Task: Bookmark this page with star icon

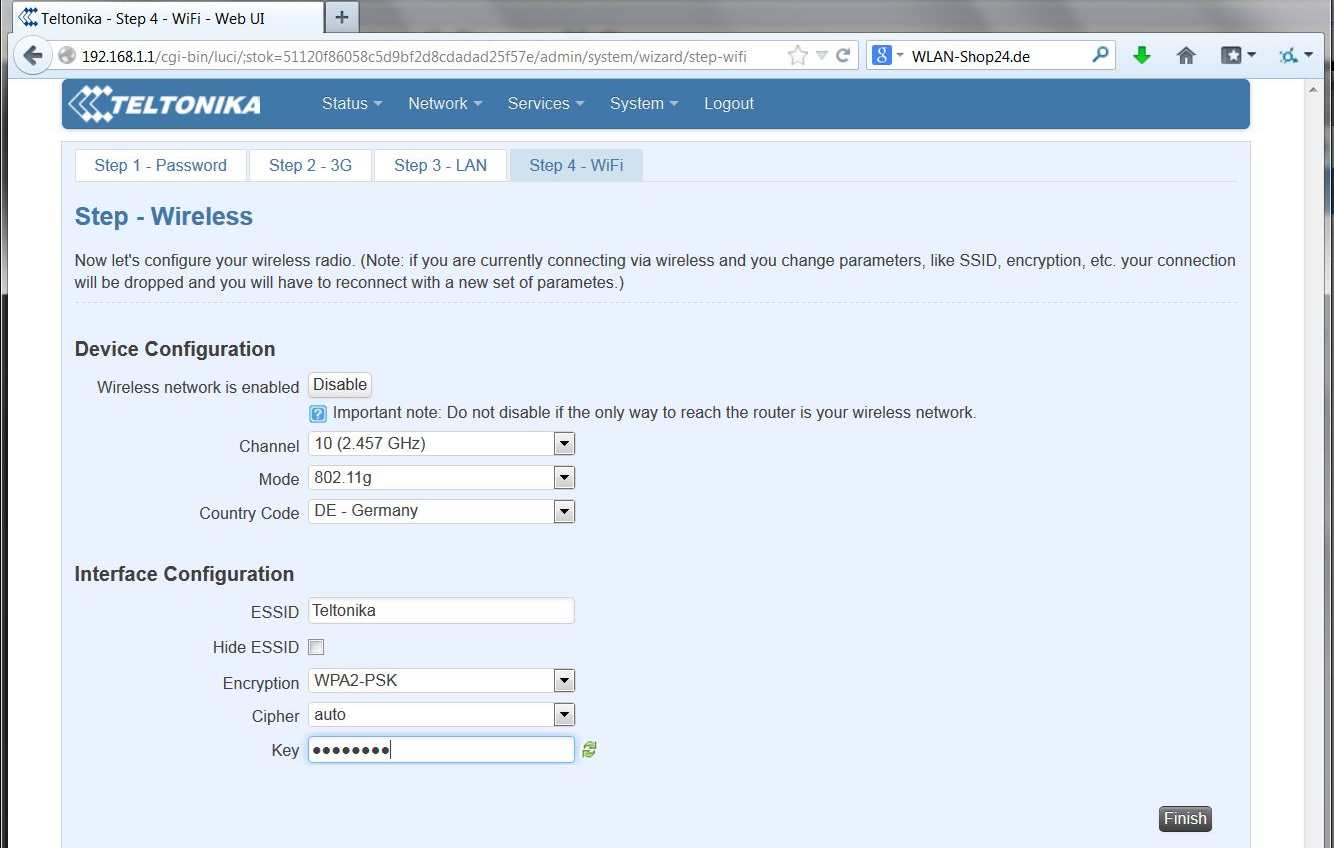Action: click(797, 56)
